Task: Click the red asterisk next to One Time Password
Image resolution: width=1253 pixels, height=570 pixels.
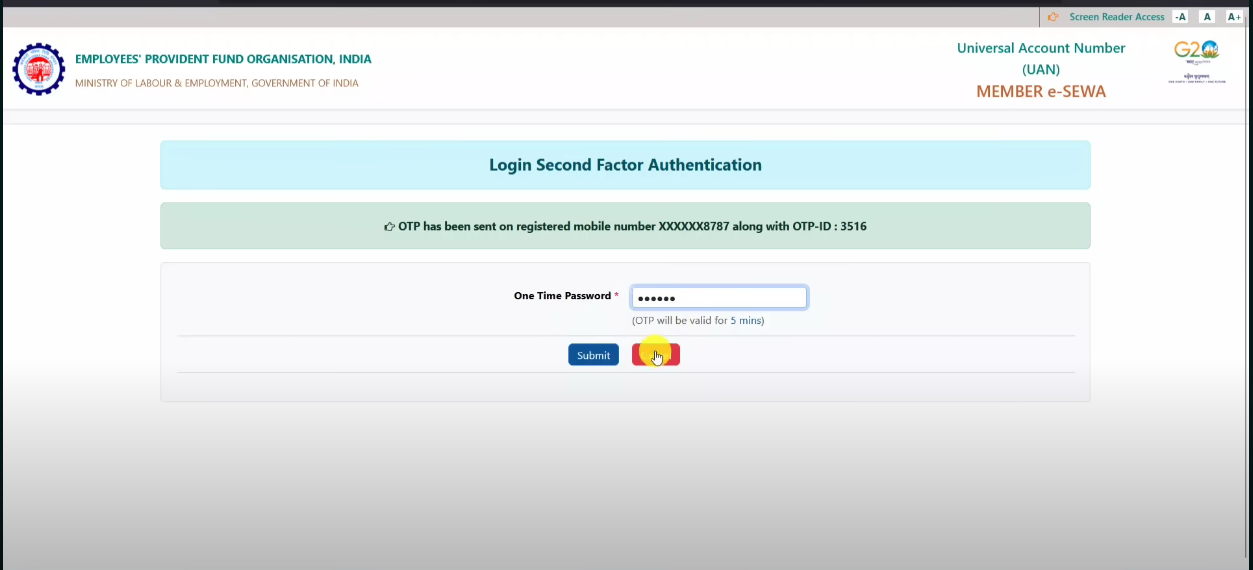Action: (617, 296)
